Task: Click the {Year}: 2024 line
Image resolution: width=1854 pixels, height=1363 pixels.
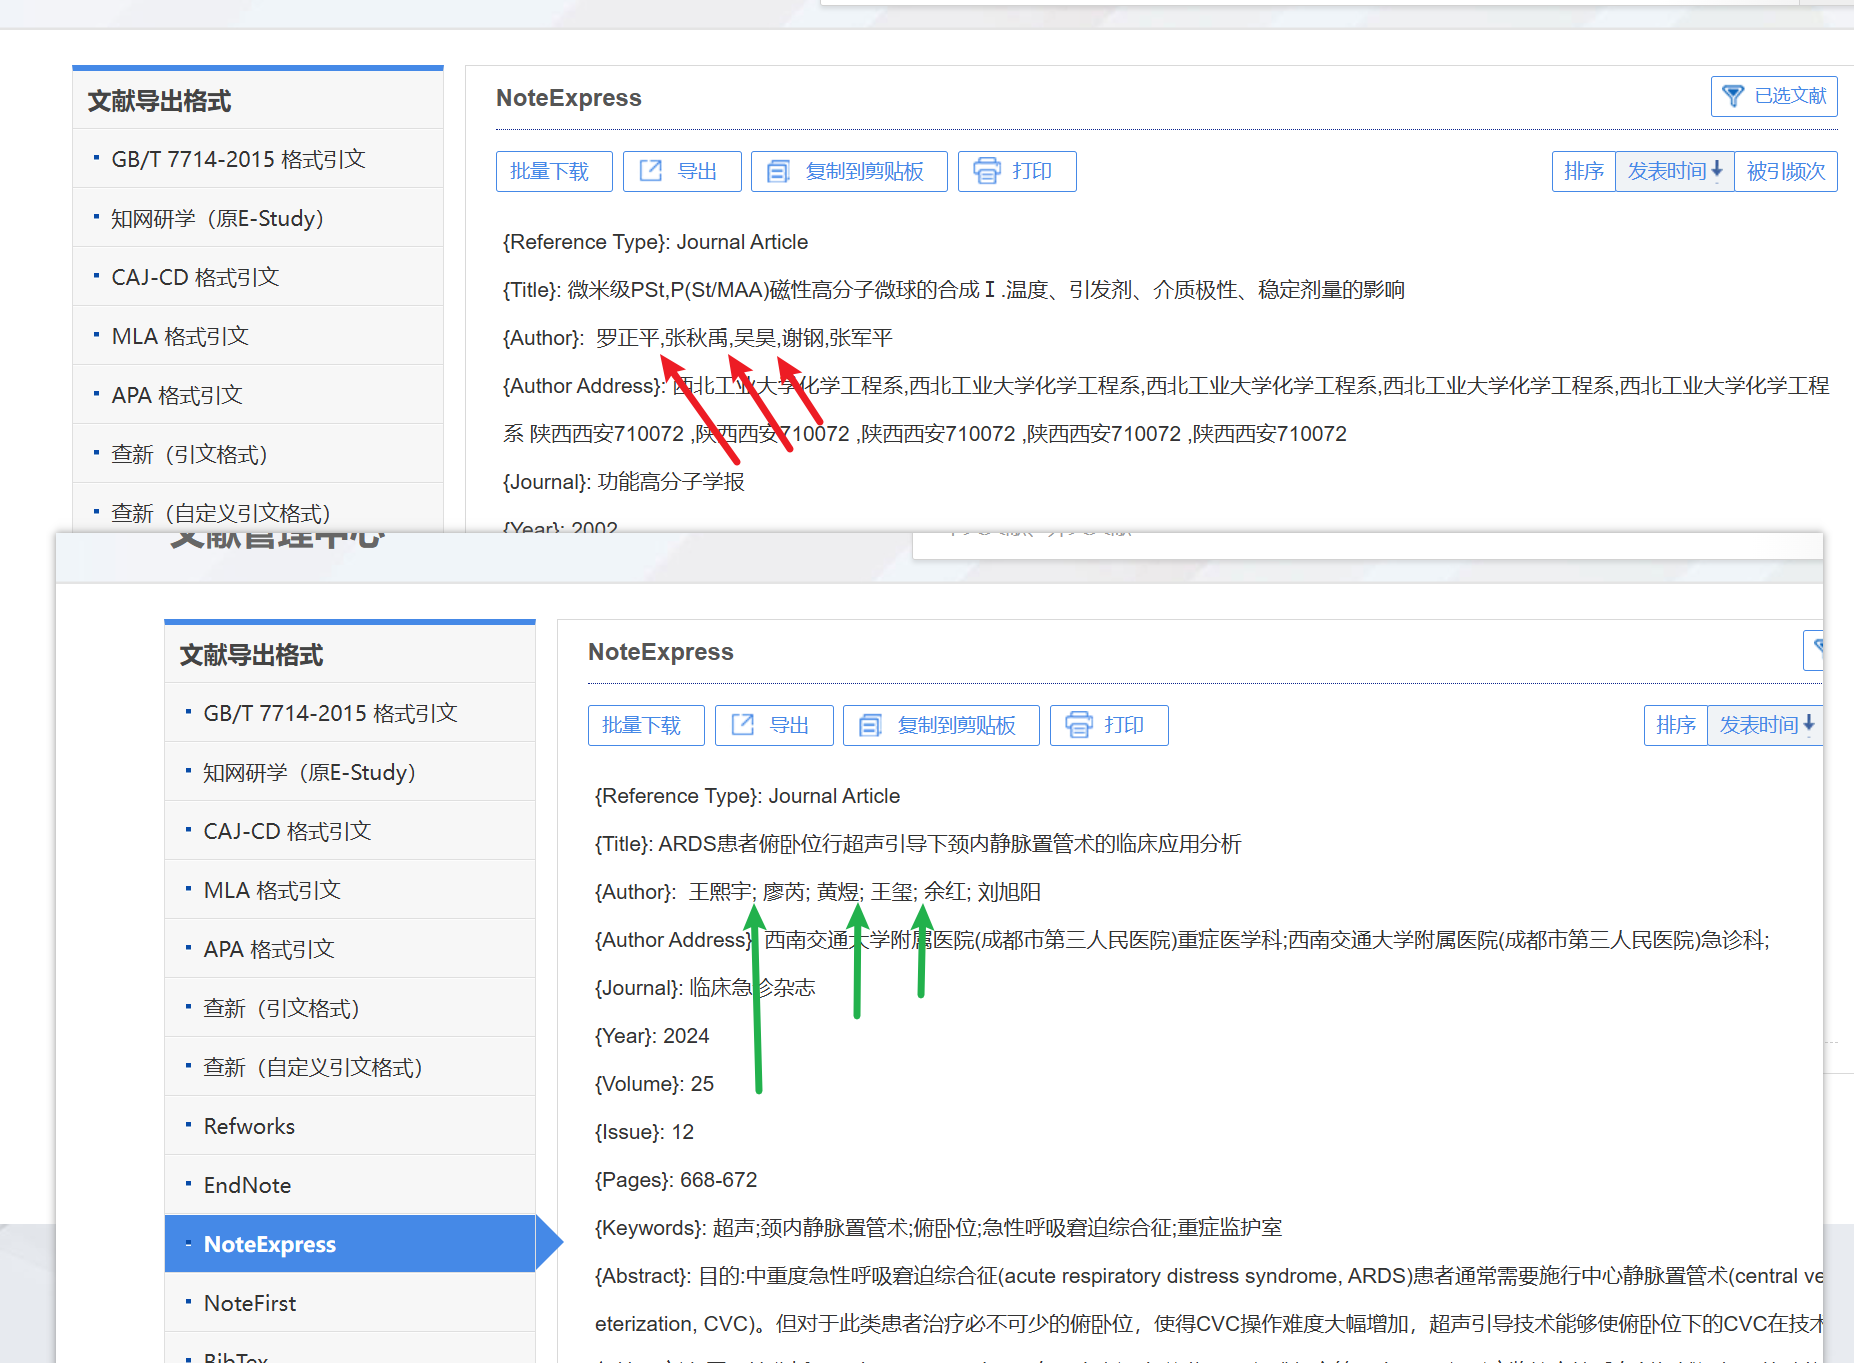Action: click(x=652, y=1036)
